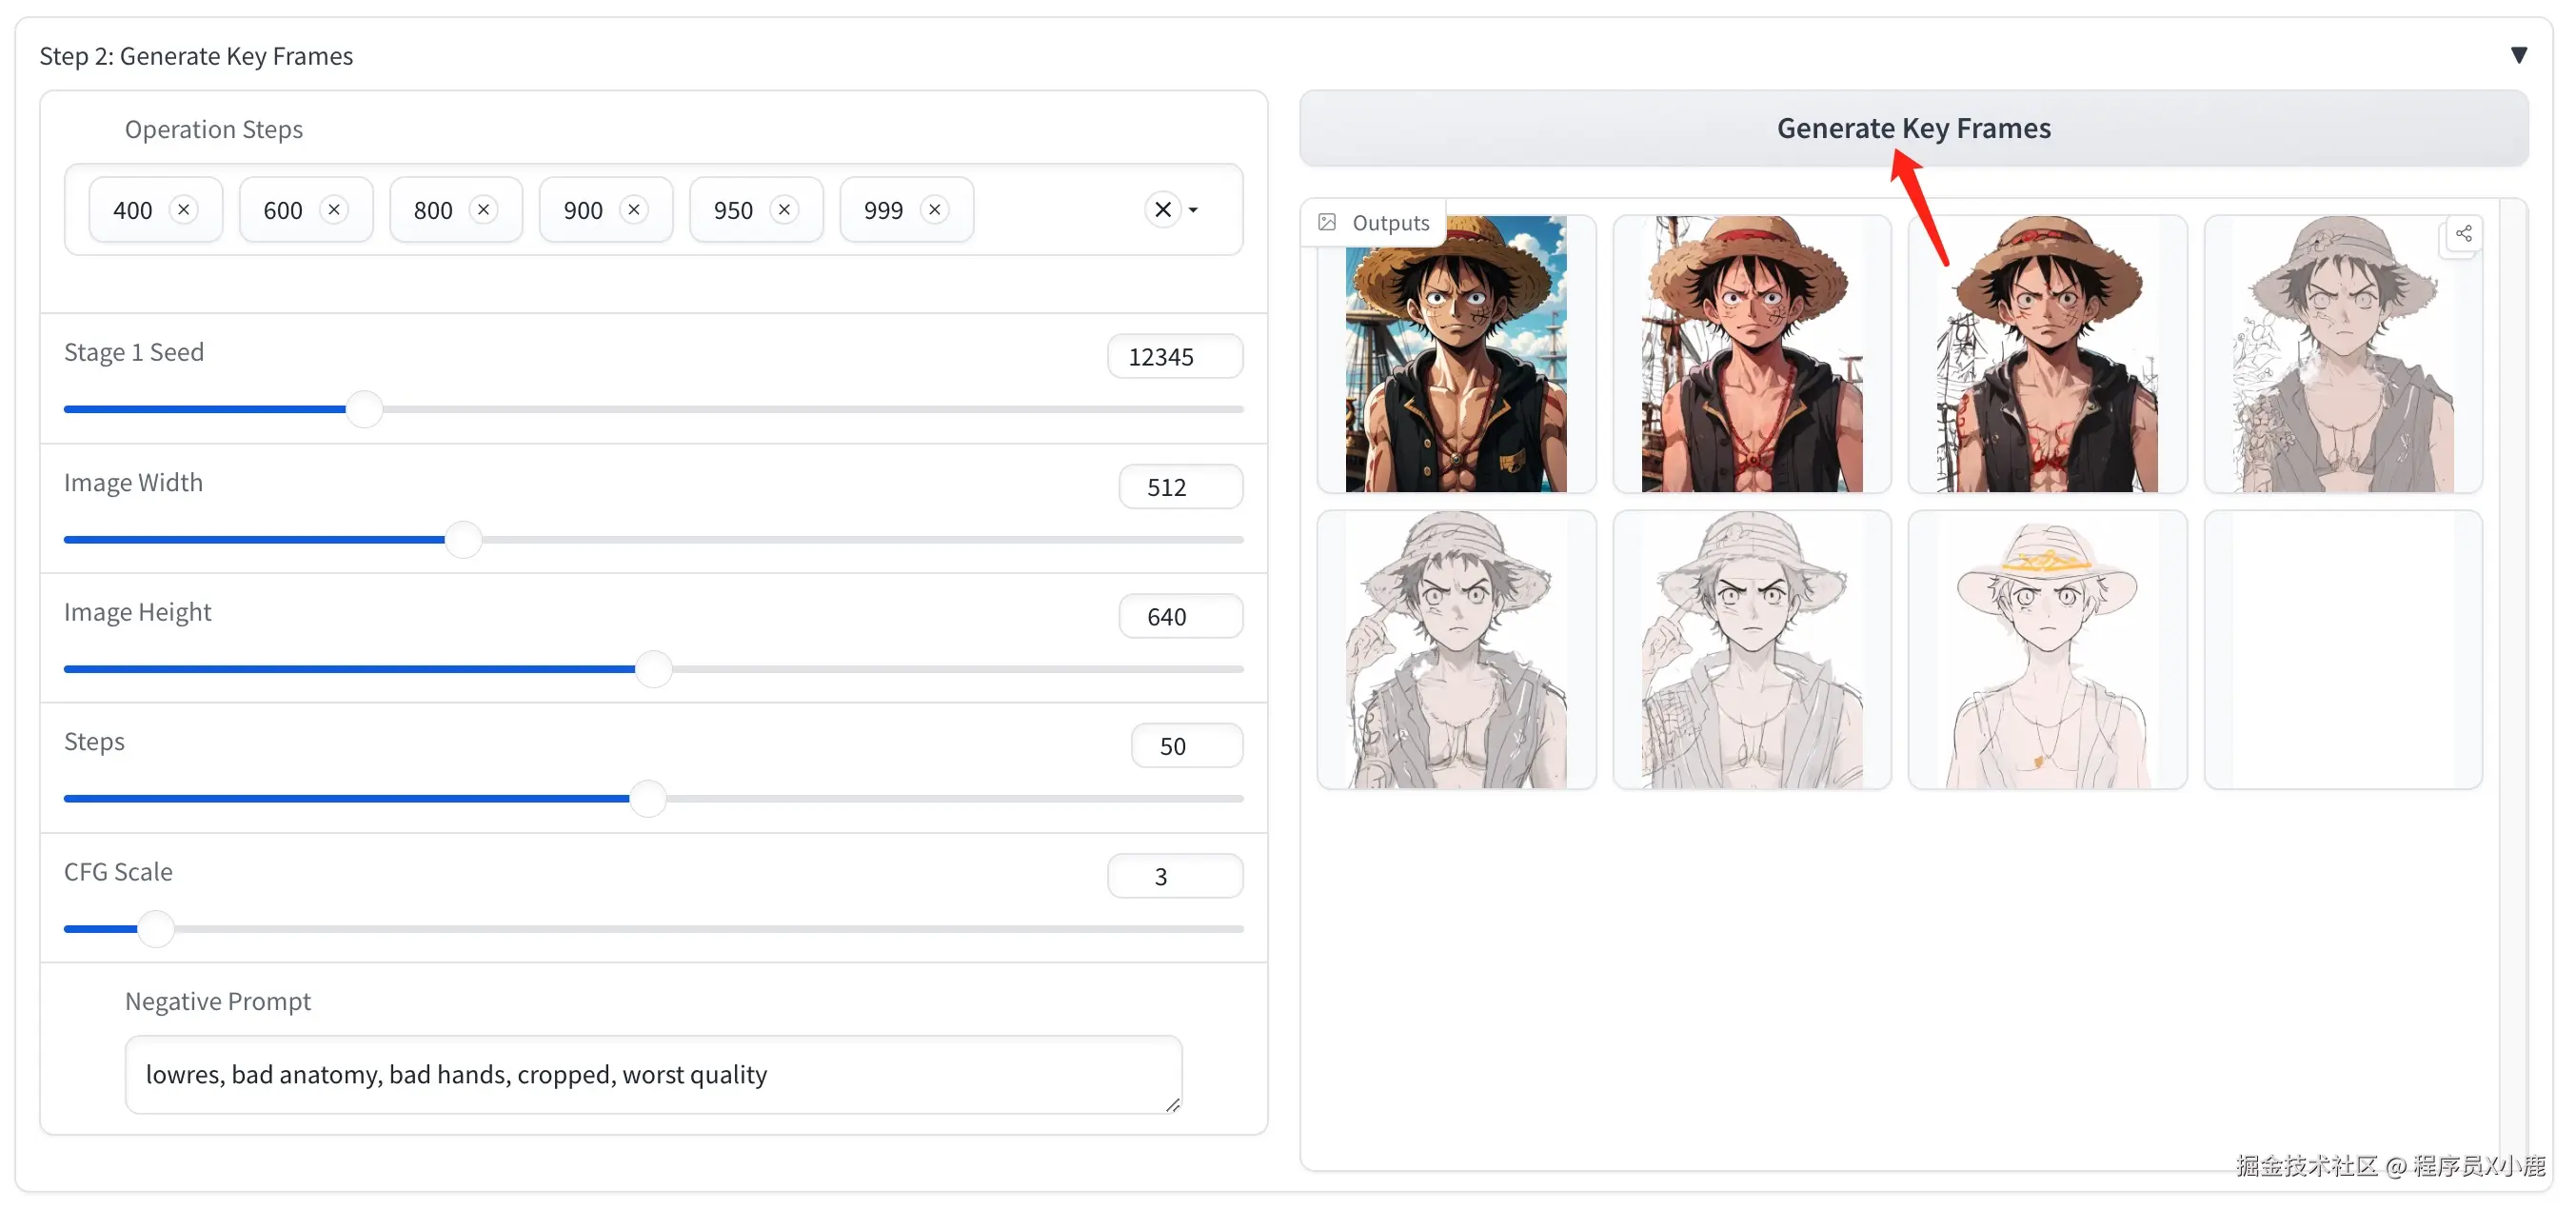Remove the 950 operation step tag
Screen dimensions: 2576x1209
click(785, 209)
